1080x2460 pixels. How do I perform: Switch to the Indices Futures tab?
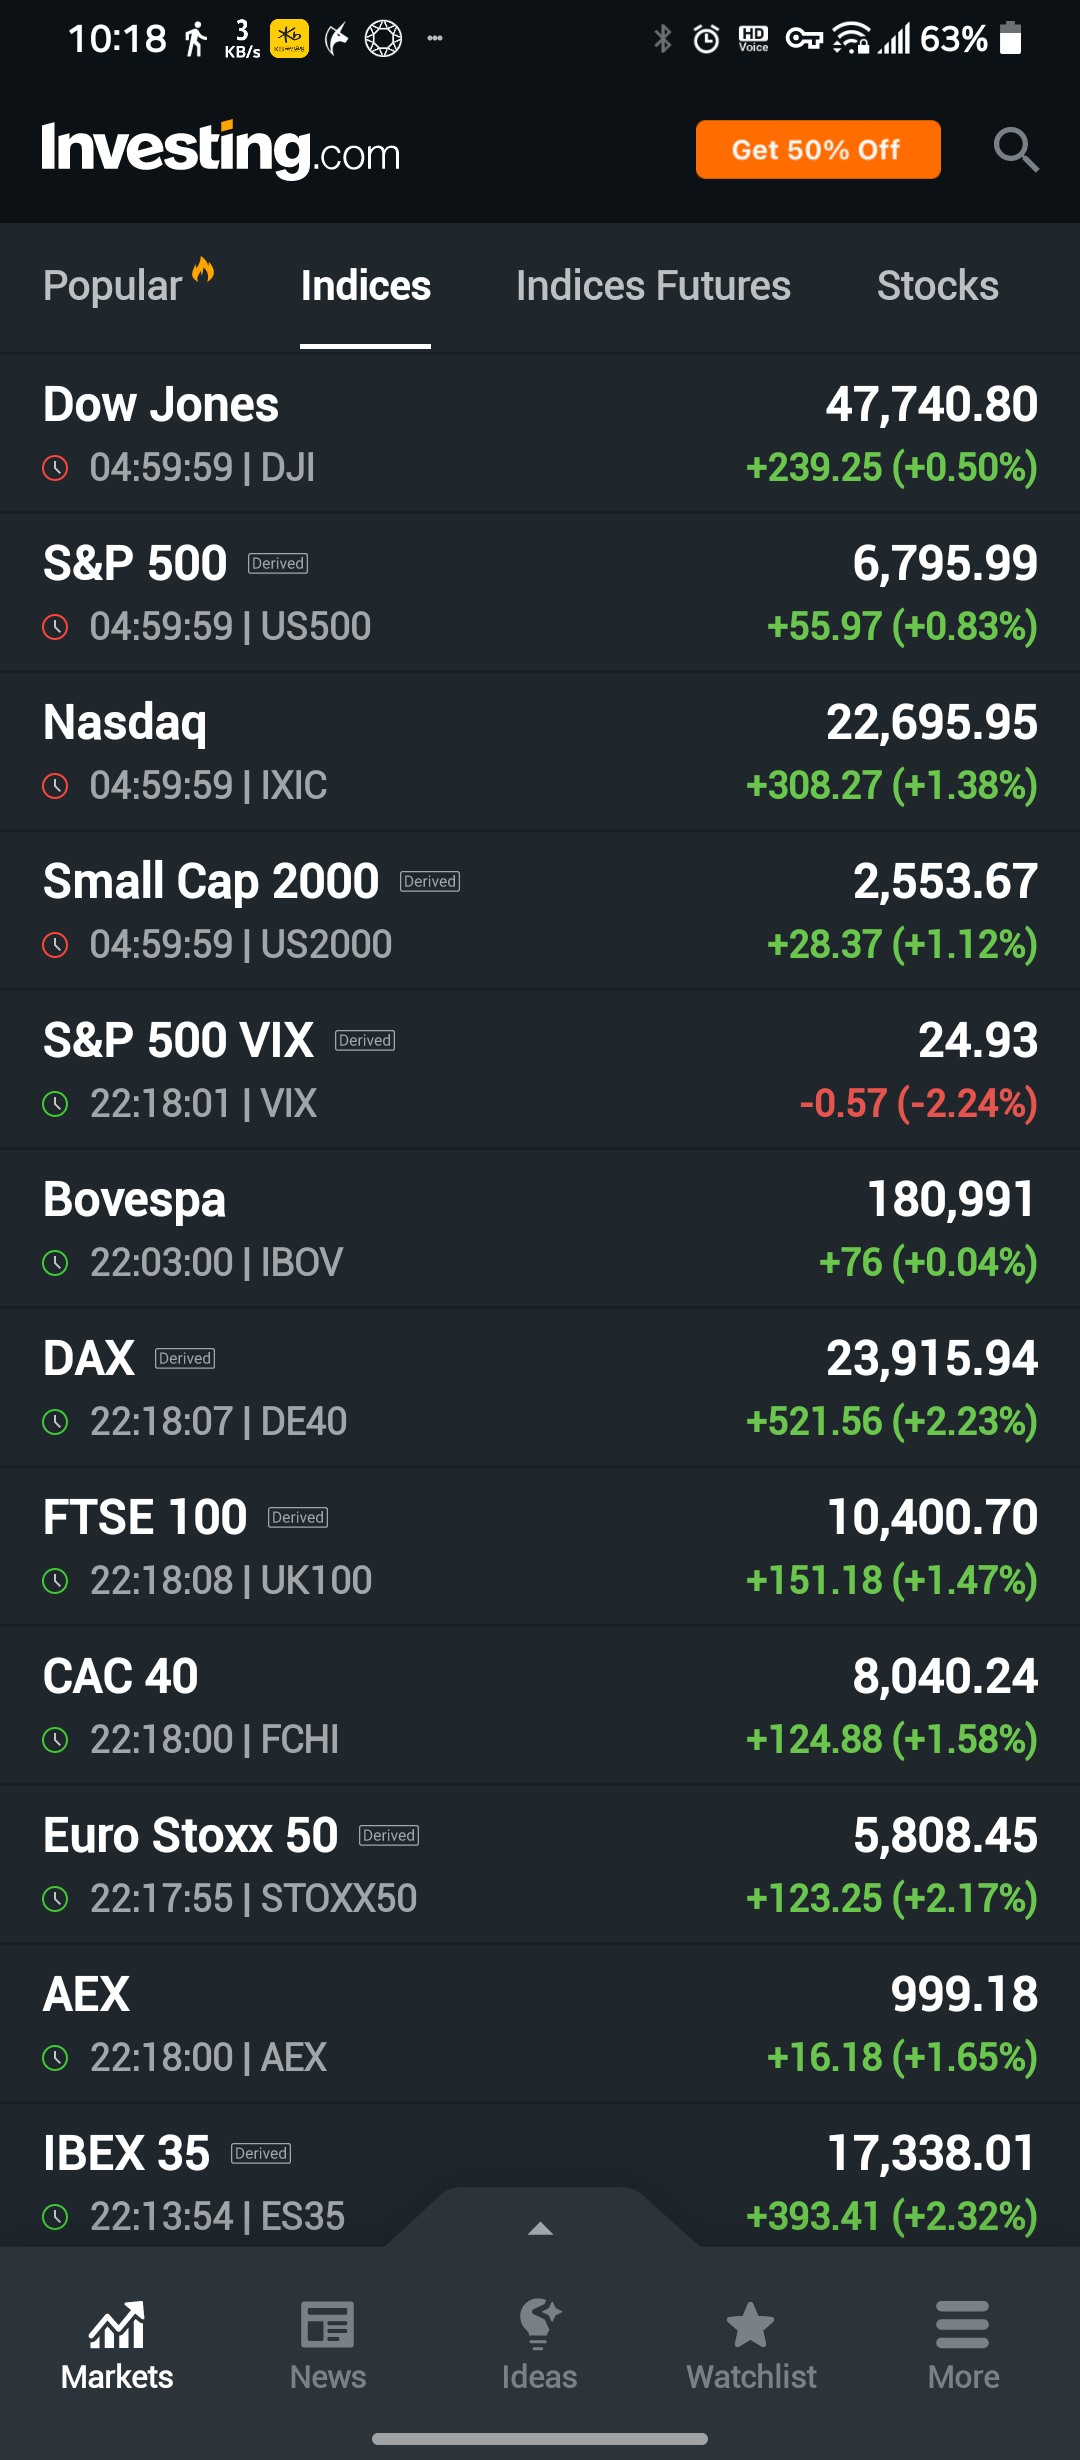click(653, 286)
